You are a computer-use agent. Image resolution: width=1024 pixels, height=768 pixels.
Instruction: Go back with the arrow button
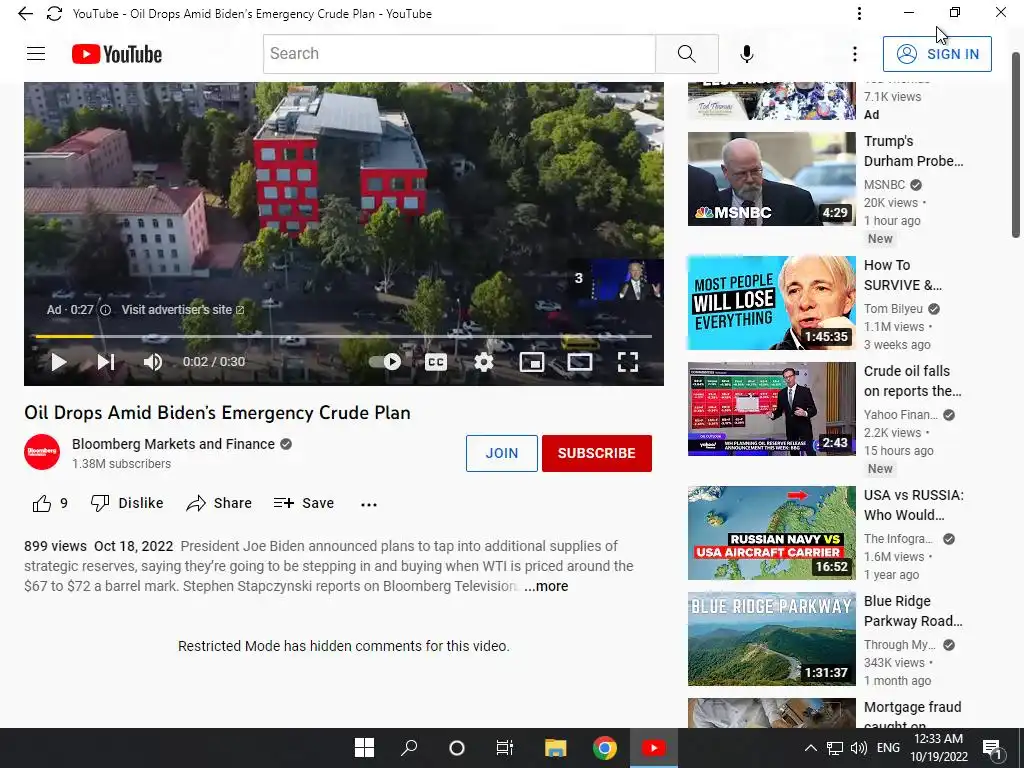[25, 13]
